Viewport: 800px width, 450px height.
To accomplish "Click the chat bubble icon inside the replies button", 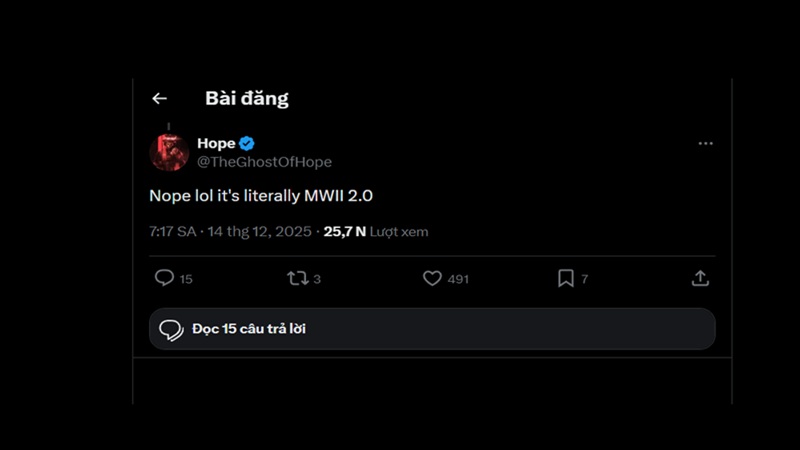I will (171, 329).
